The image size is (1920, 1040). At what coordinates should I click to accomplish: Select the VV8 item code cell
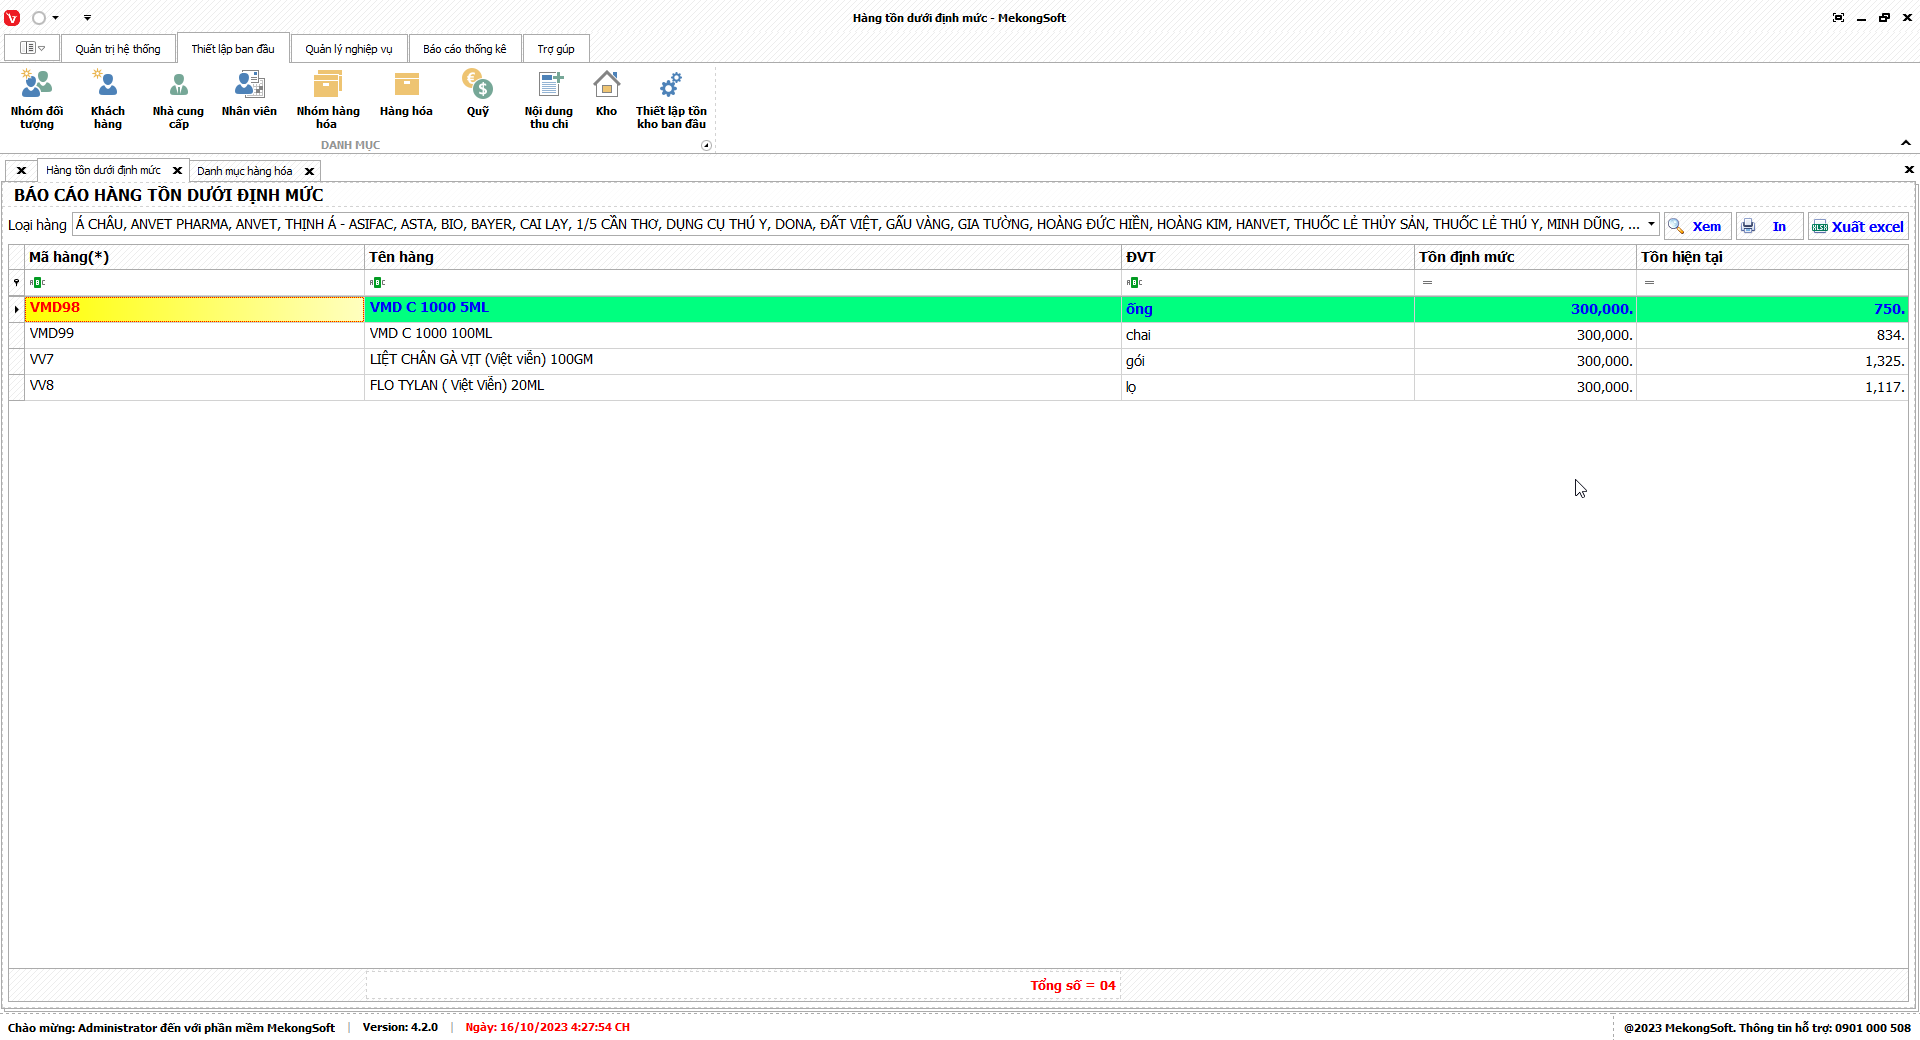(195, 387)
